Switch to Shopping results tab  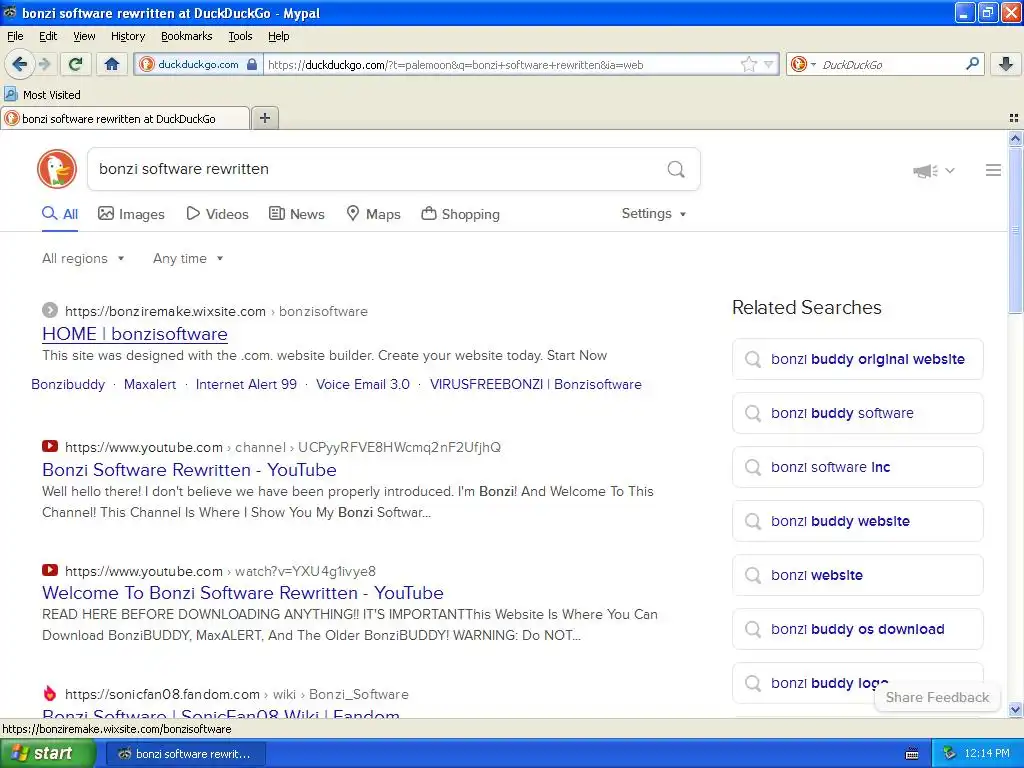pyautogui.click(x=460, y=214)
